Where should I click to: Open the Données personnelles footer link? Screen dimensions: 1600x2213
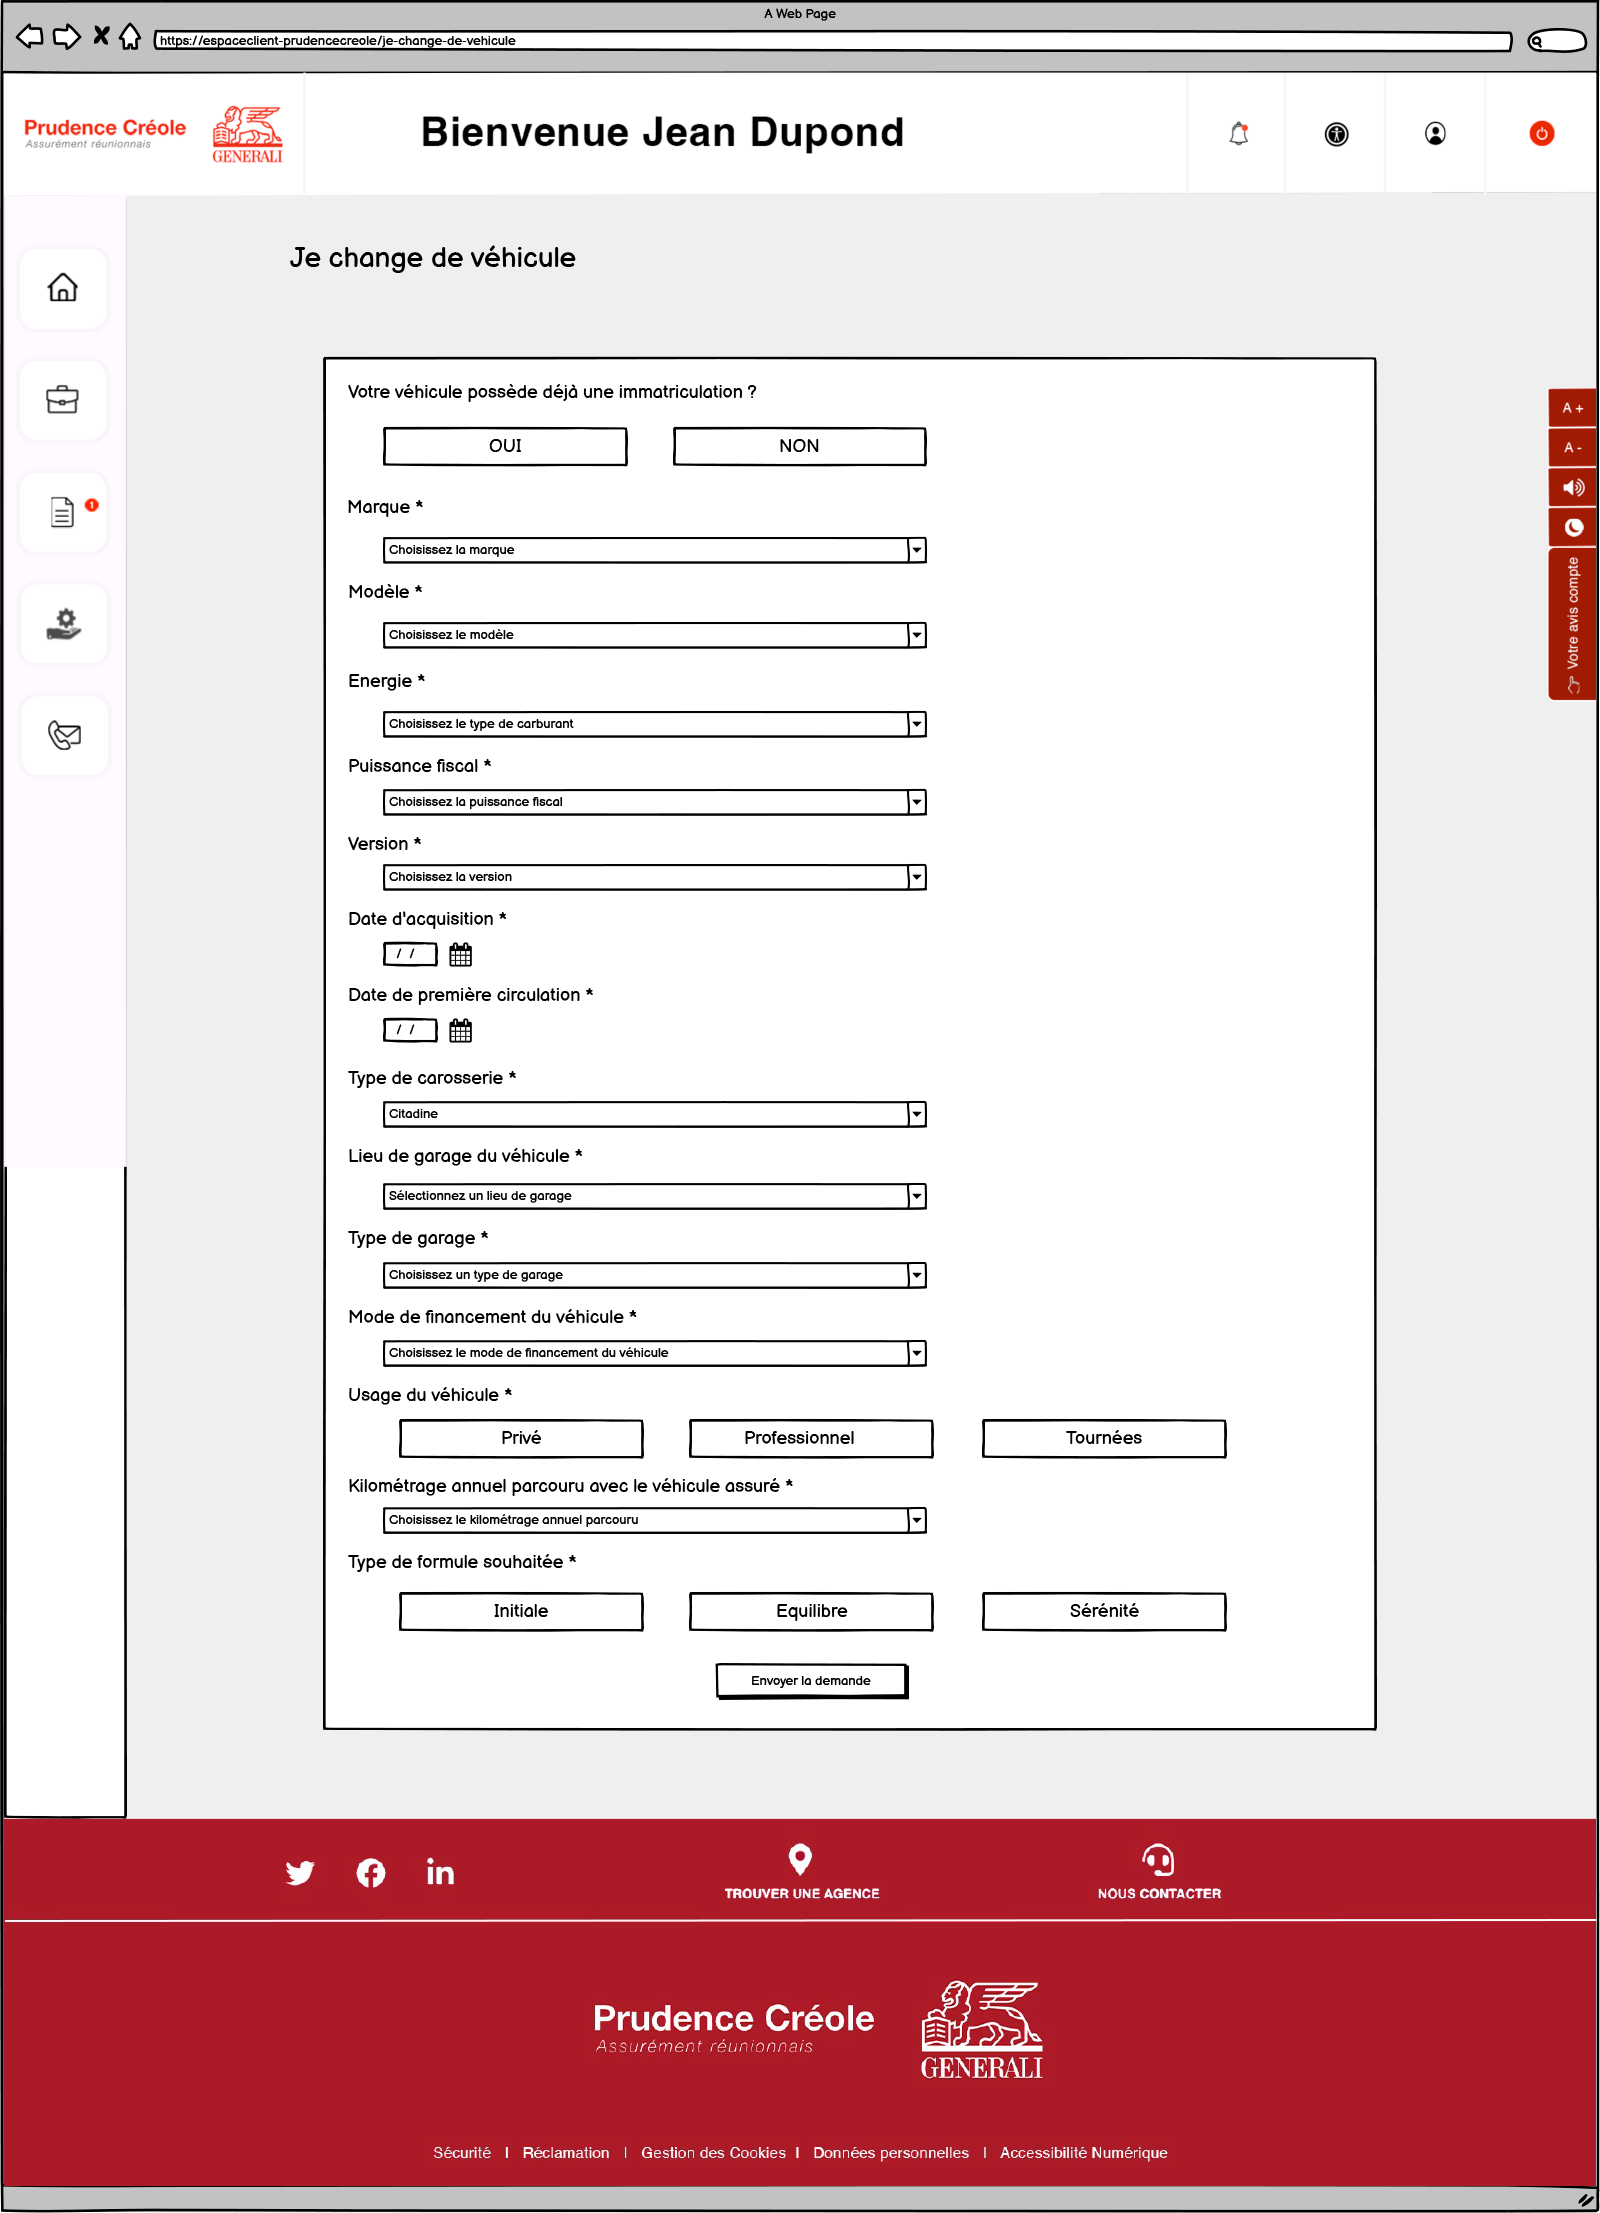[890, 2153]
